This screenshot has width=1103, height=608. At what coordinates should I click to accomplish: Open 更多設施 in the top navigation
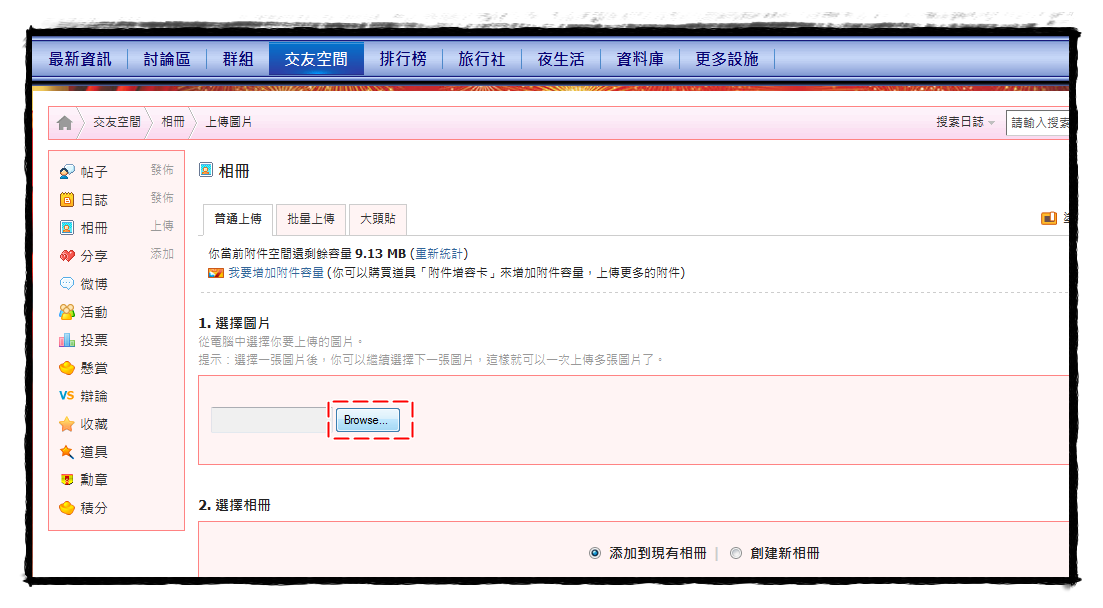coord(727,59)
